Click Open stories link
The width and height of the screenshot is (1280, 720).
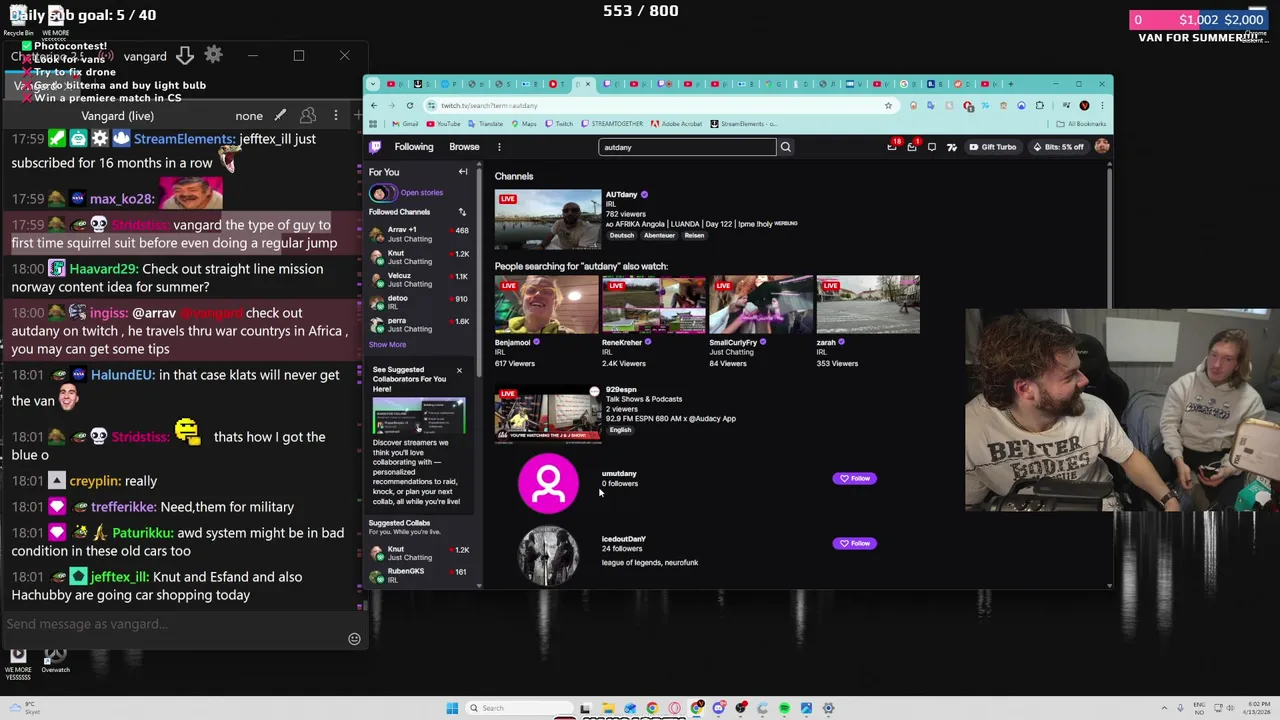coord(422,193)
